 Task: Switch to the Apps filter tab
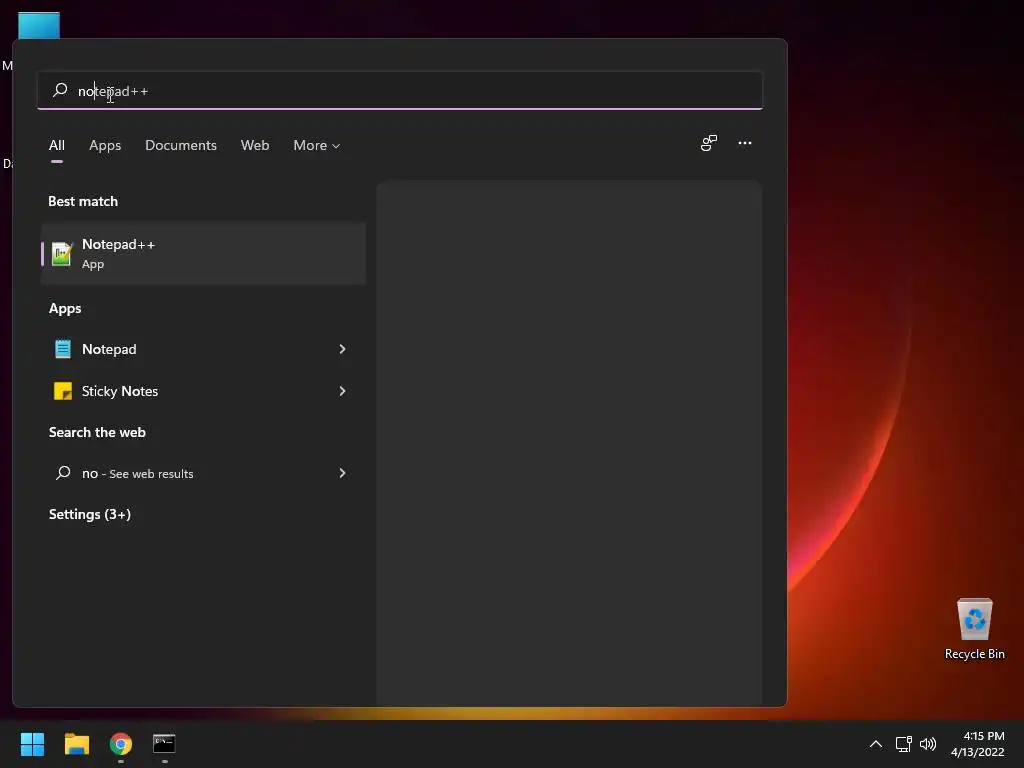pyautogui.click(x=105, y=146)
